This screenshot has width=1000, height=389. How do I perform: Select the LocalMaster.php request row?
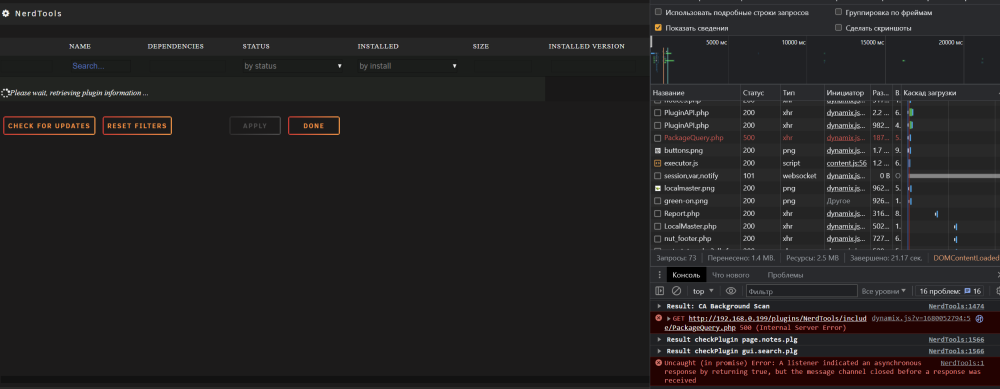[x=825, y=226]
